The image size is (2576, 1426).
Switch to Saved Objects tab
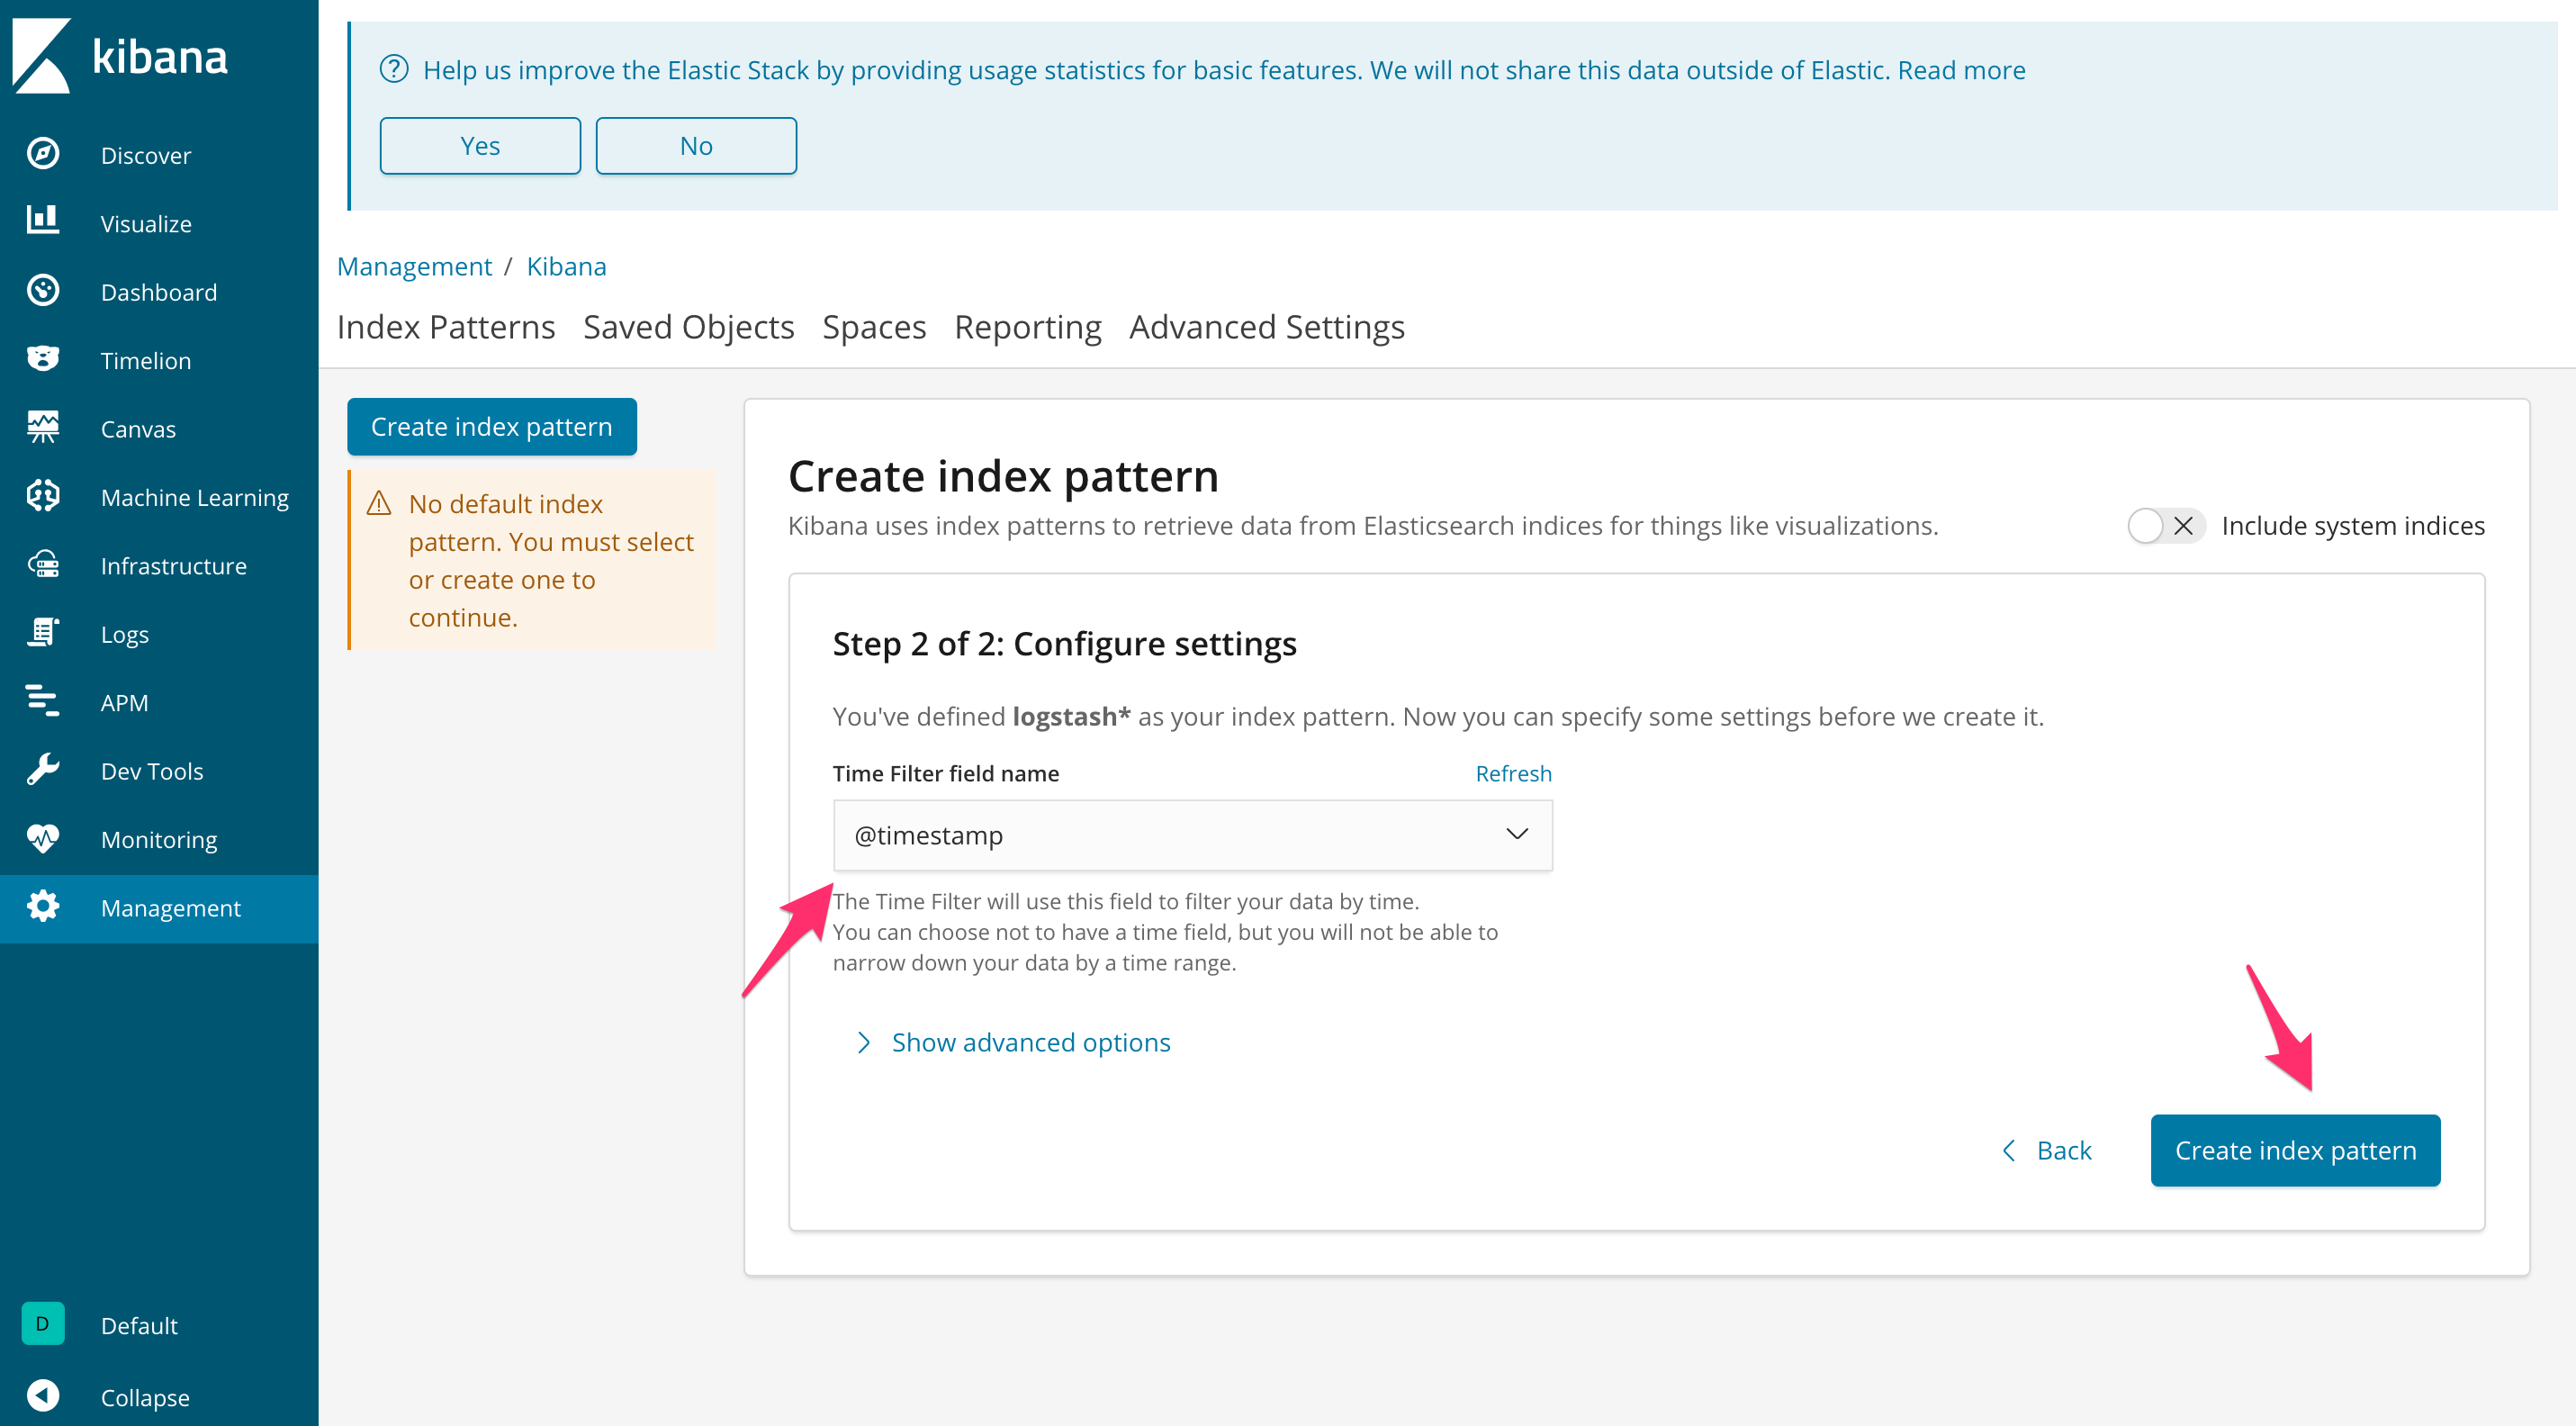pyautogui.click(x=688, y=327)
